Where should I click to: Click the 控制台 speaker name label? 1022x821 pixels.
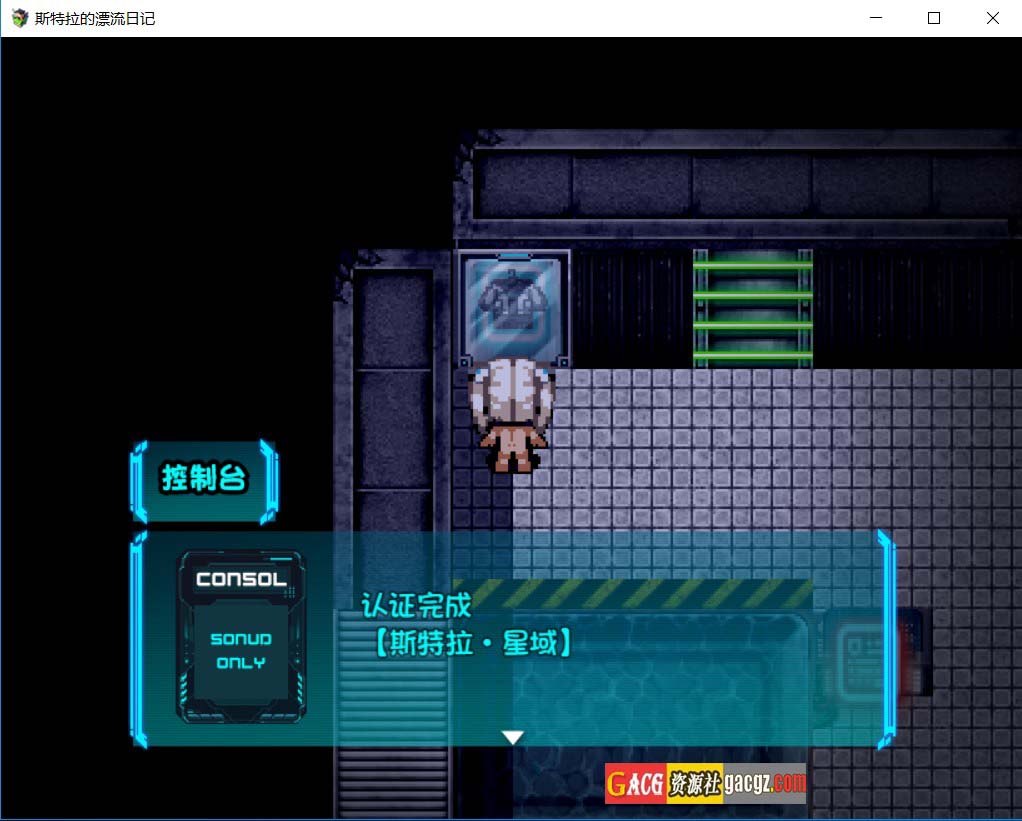point(204,479)
